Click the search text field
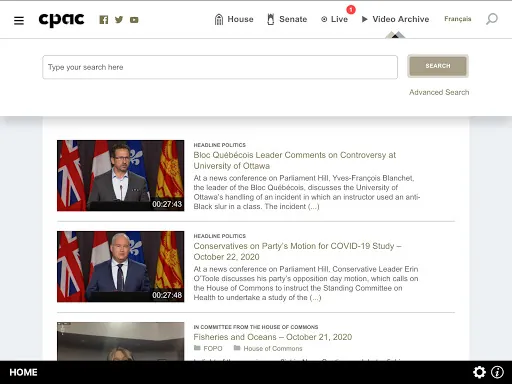512x384 pixels. coord(220,67)
